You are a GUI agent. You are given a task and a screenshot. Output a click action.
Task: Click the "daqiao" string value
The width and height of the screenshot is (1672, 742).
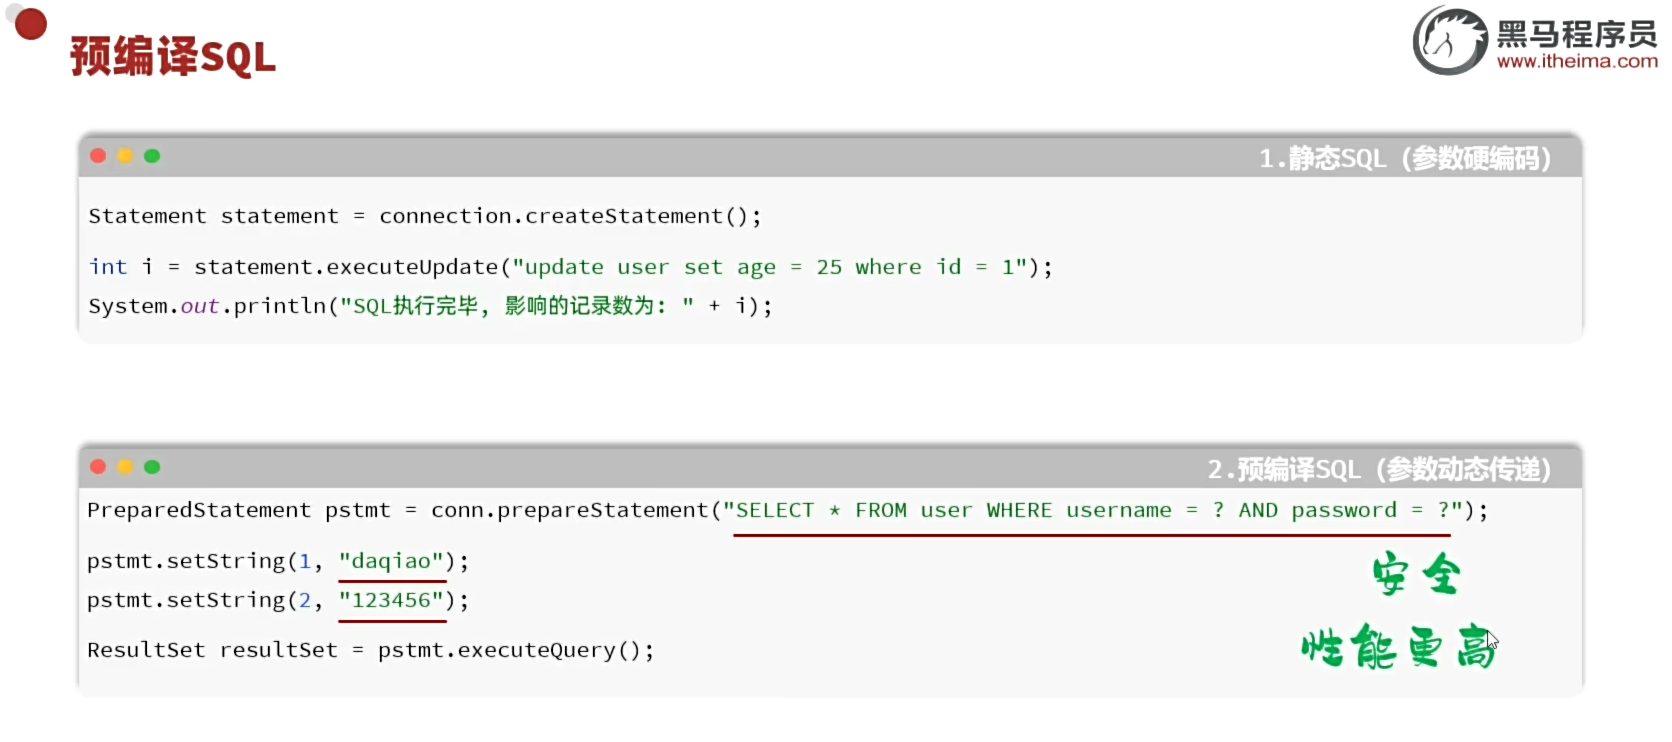click(391, 561)
